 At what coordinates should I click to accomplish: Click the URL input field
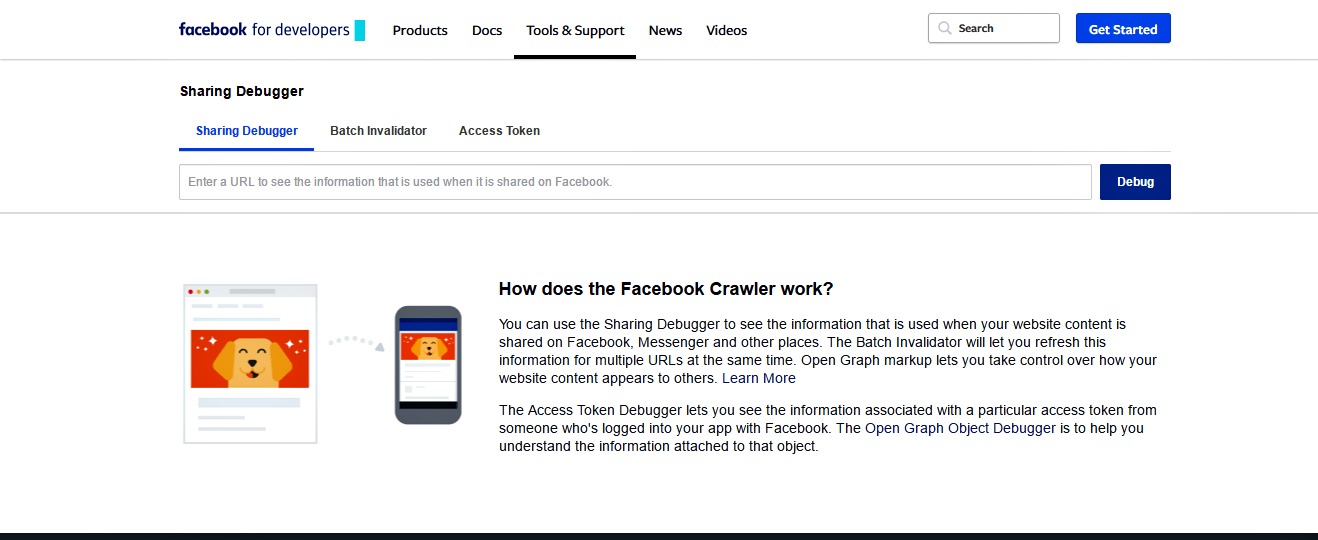pos(635,182)
